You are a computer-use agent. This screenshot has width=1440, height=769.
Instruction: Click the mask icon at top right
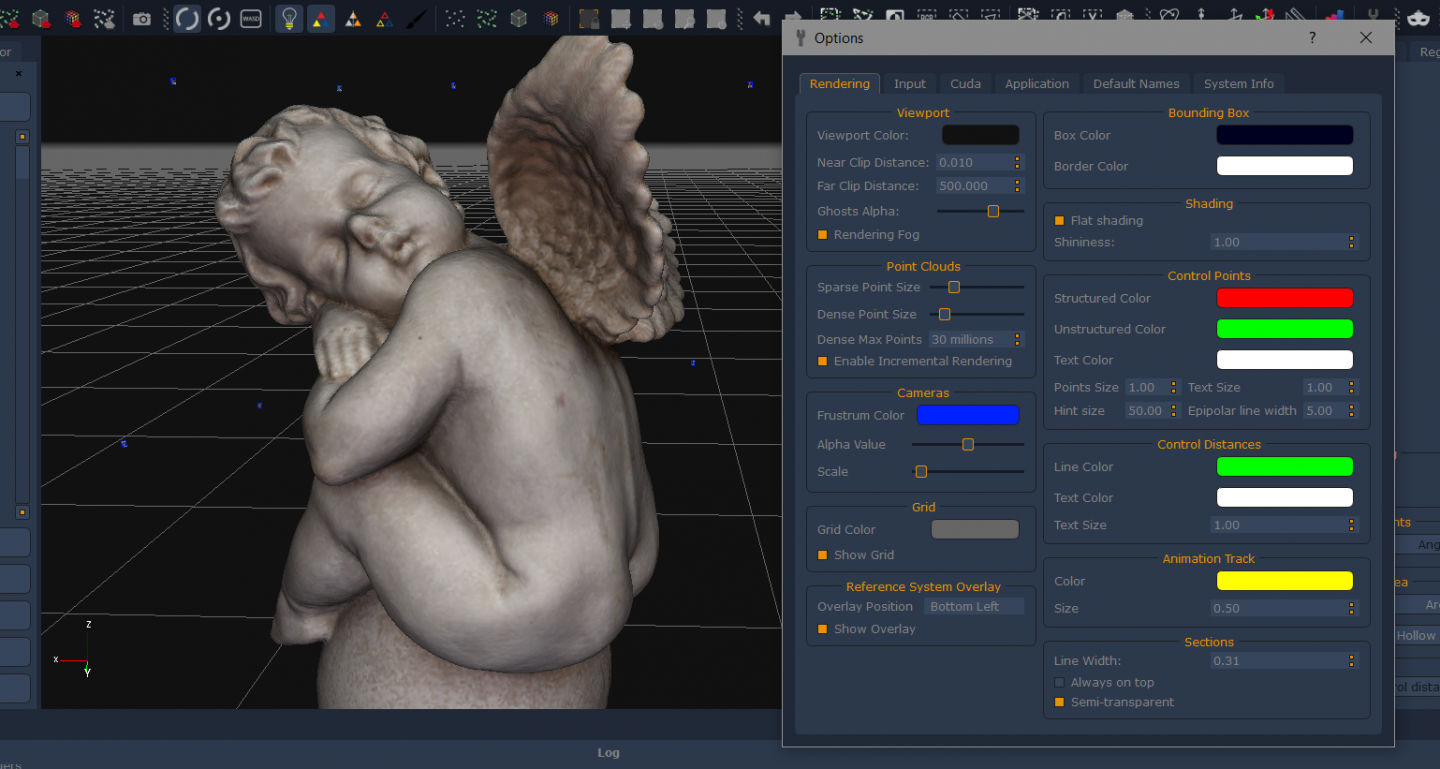point(1418,17)
